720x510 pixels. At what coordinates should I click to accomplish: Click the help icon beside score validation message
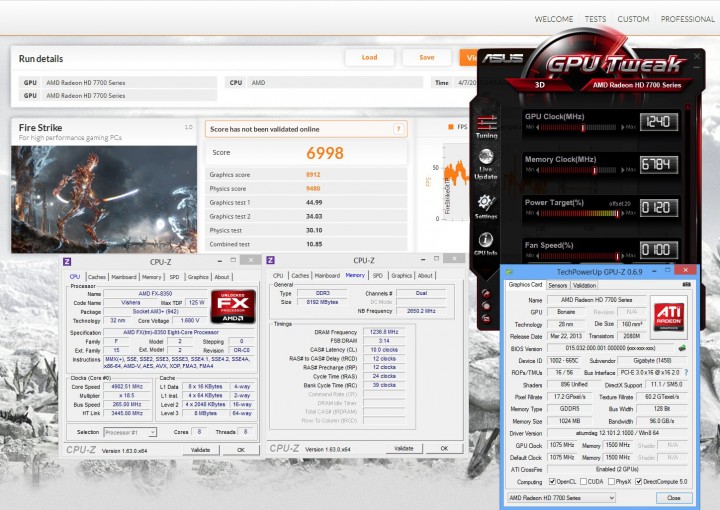[399, 129]
